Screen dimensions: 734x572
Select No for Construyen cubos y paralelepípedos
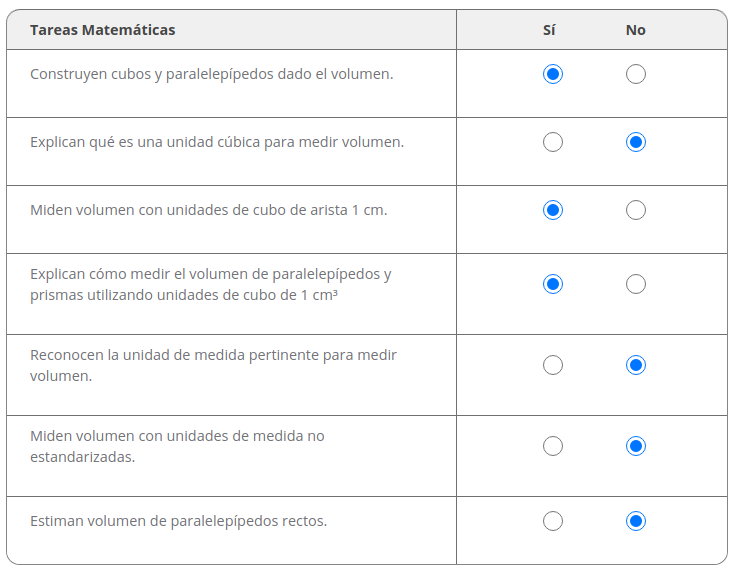pos(635,74)
